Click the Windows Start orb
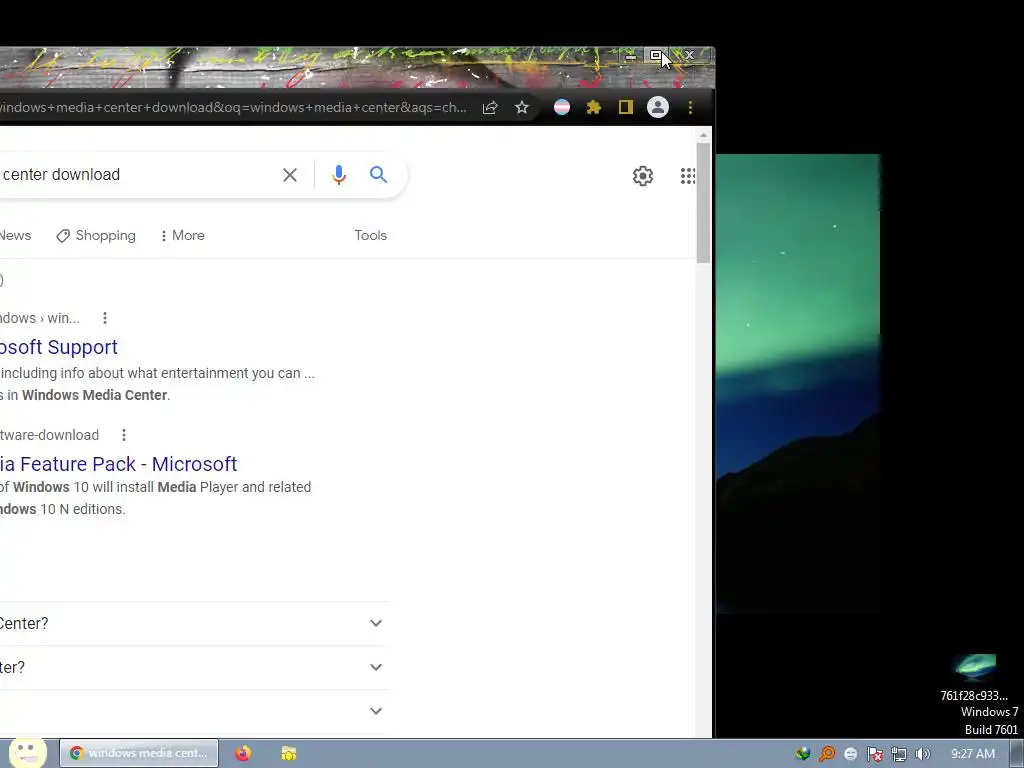Viewport: 1024px width, 768px height. coord(27,752)
